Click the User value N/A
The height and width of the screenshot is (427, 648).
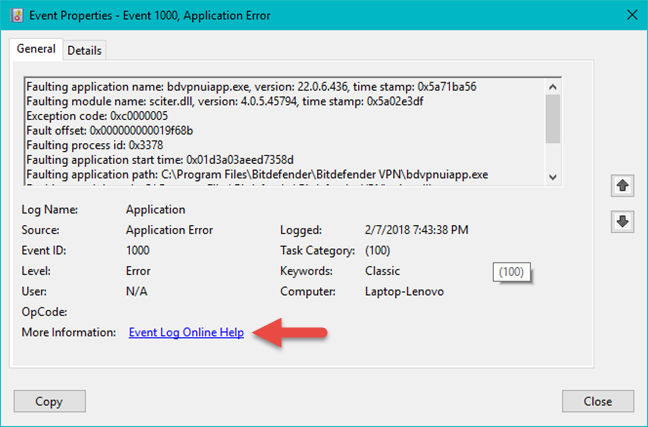[136, 291]
